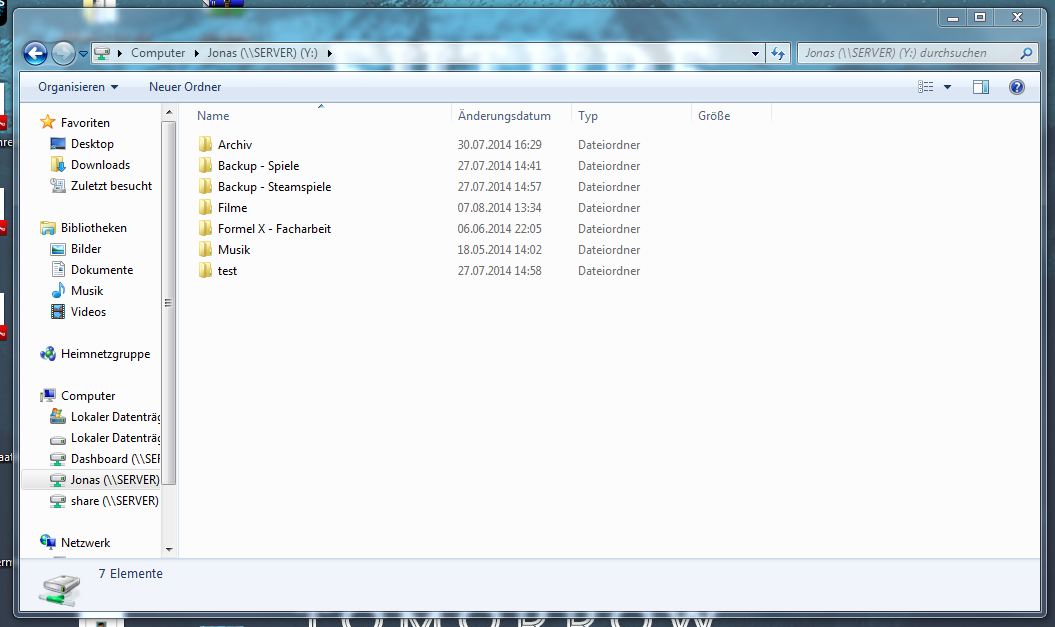The width and height of the screenshot is (1055, 627).
Task: Open Heimnetzgruppe in navigation pane
Action: (105, 354)
